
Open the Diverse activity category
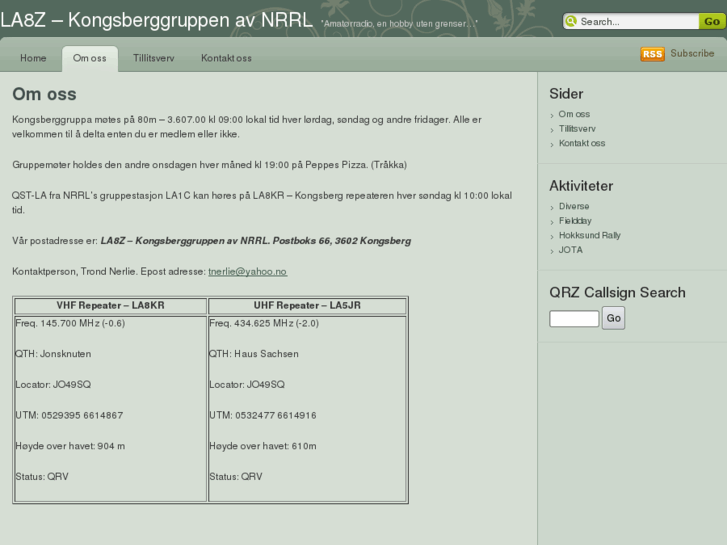(574, 206)
